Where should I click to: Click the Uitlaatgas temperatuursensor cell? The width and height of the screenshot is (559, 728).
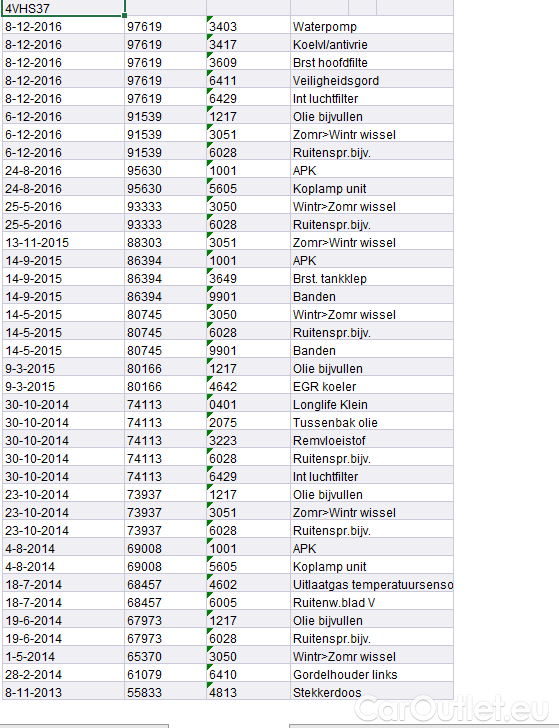(x=372, y=585)
